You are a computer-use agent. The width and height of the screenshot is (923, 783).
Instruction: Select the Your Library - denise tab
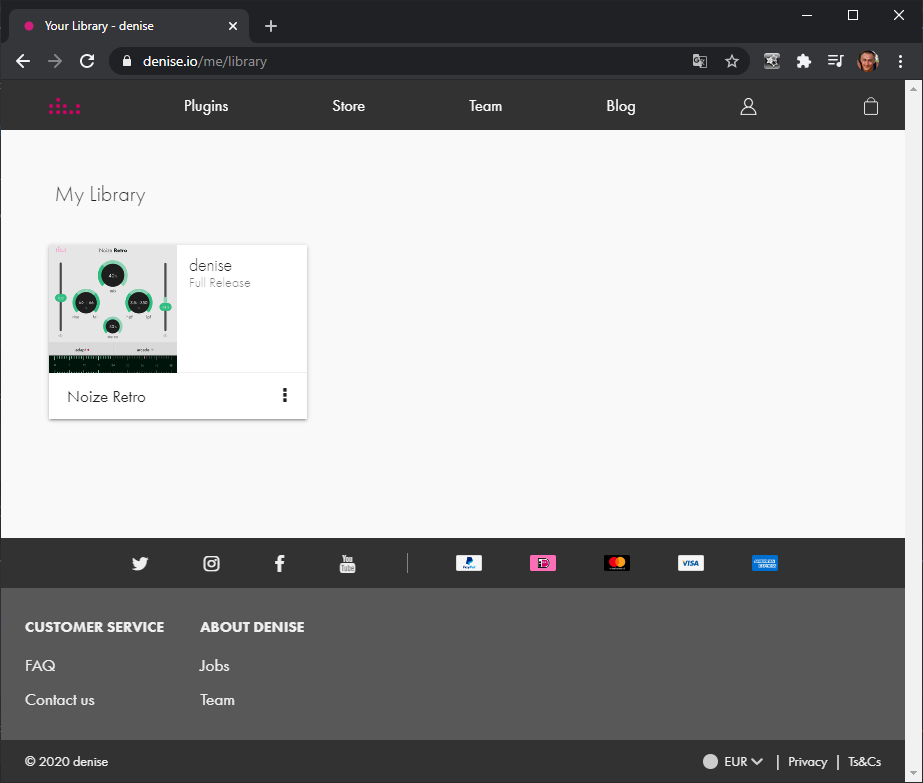click(x=130, y=26)
